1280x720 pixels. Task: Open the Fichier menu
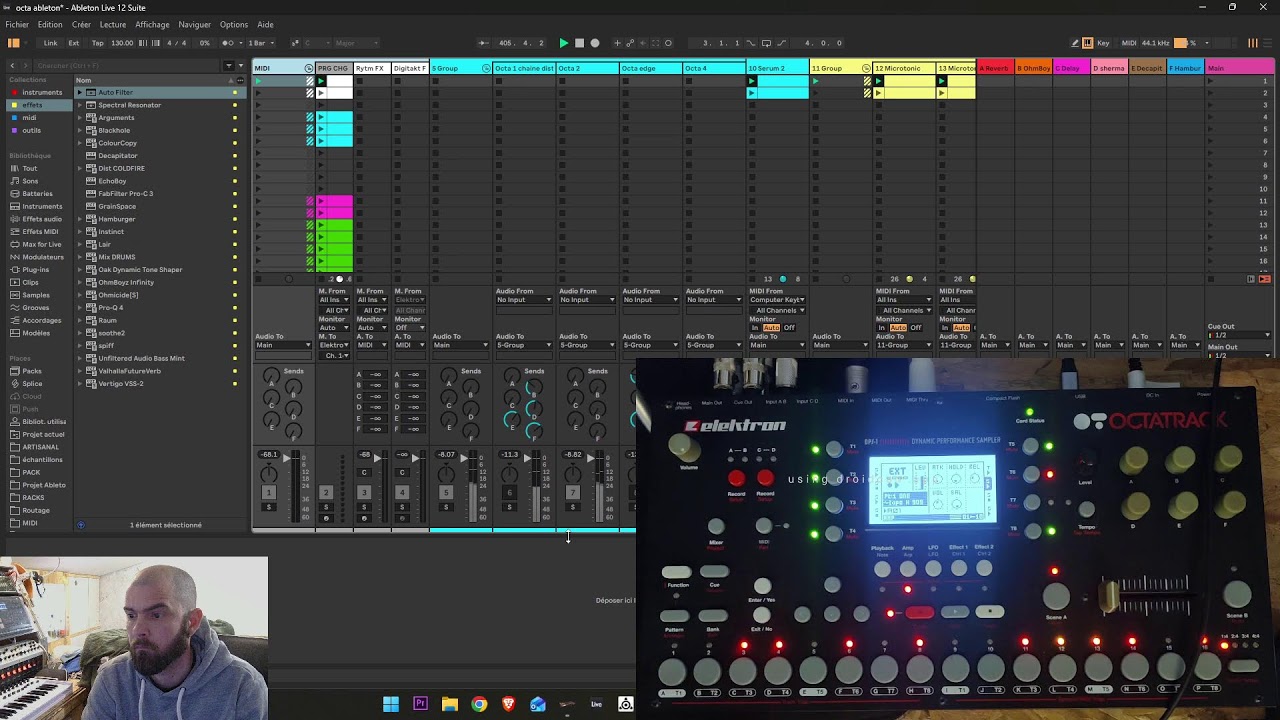(x=17, y=25)
